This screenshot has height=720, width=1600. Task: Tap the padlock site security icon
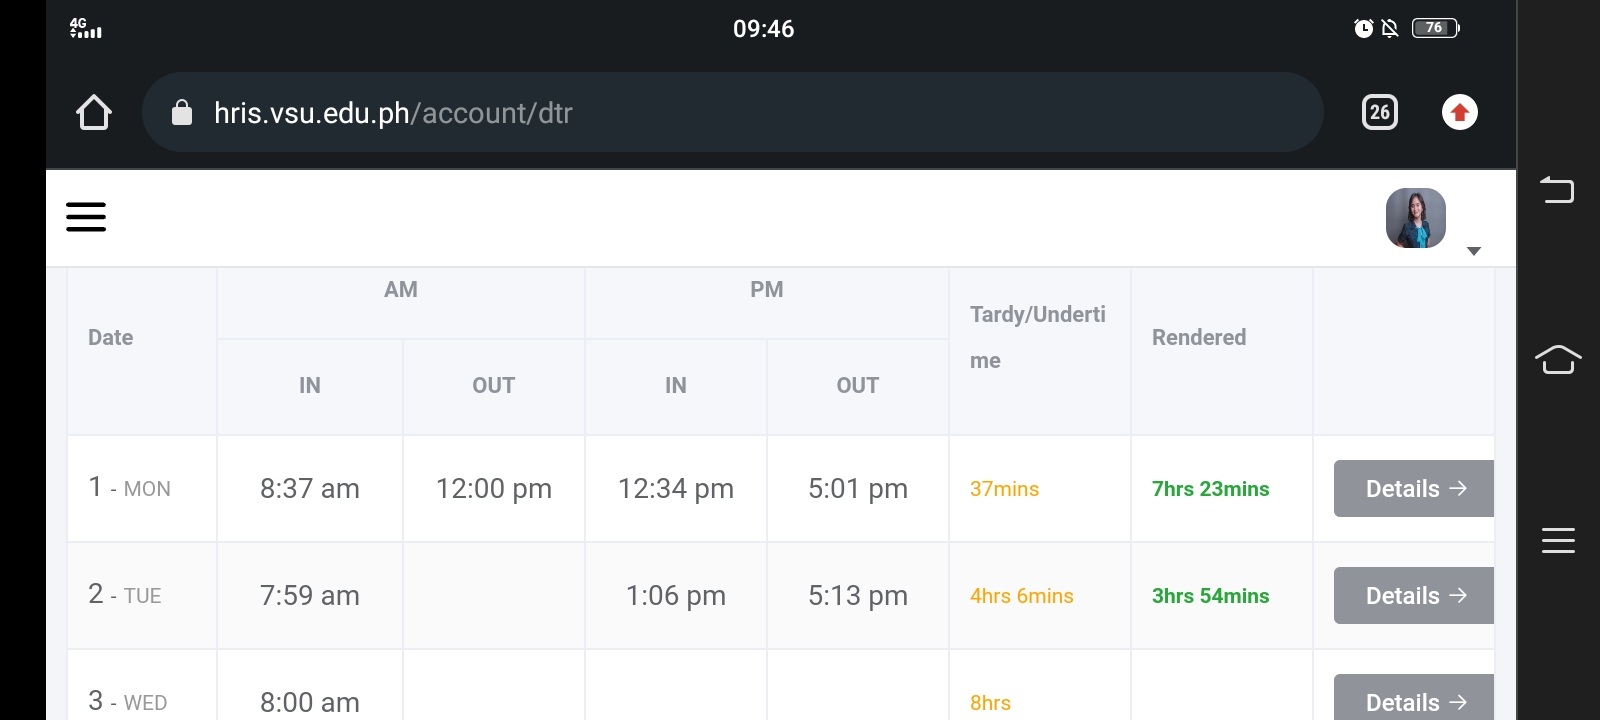click(x=182, y=113)
